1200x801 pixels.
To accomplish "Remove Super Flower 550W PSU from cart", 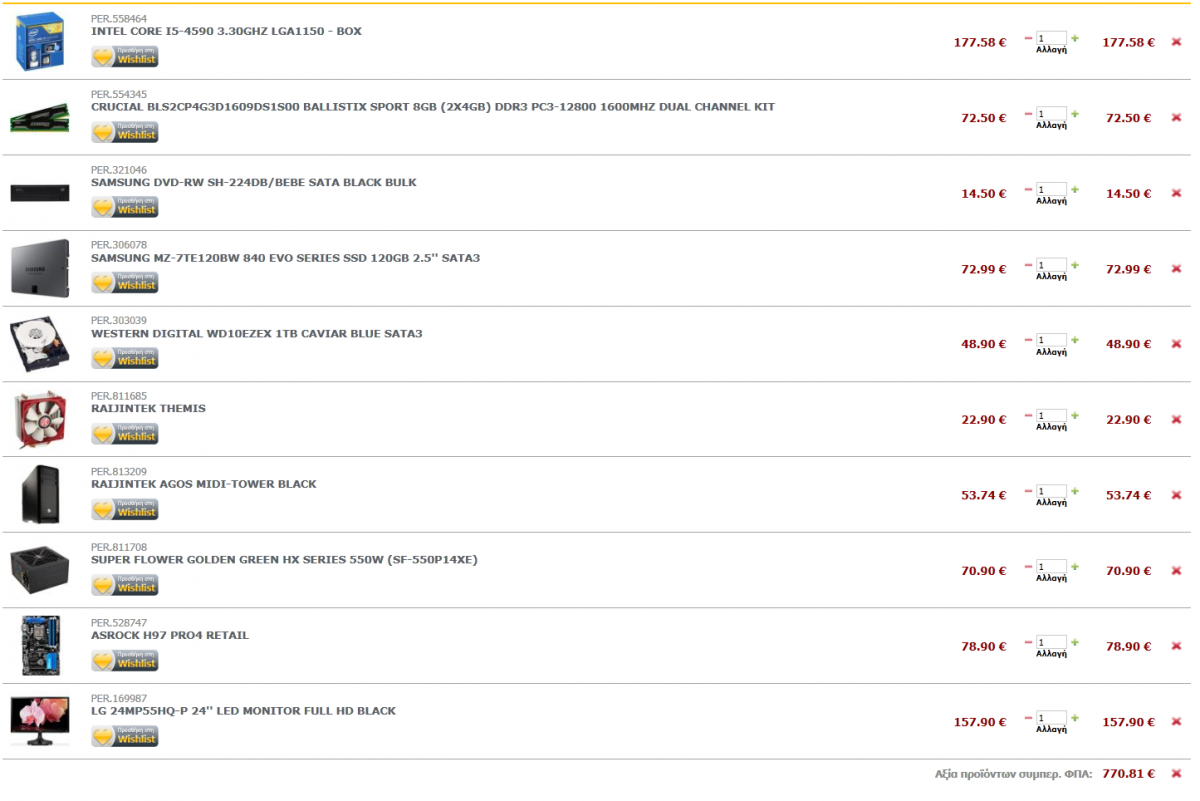I will 1176,571.
